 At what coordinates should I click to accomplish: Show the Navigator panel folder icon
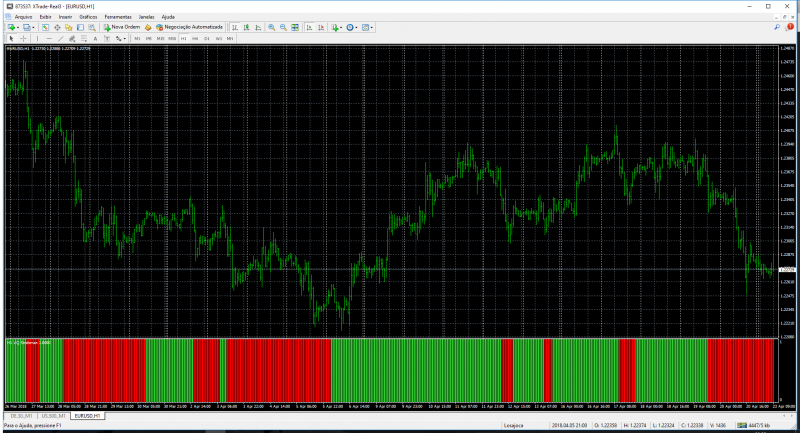68,28
